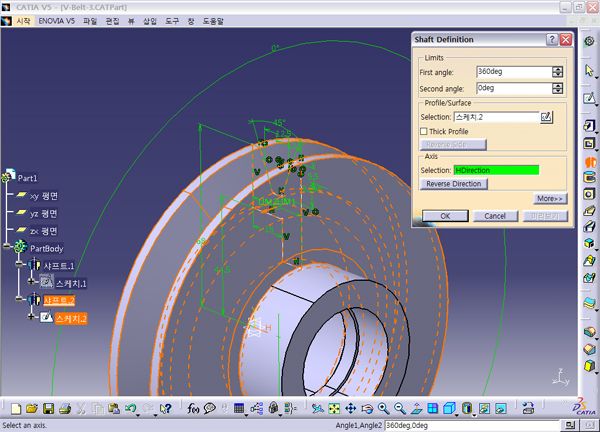Click the Second angle input field
The height and width of the screenshot is (432, 600).
(x=515, y=88)
